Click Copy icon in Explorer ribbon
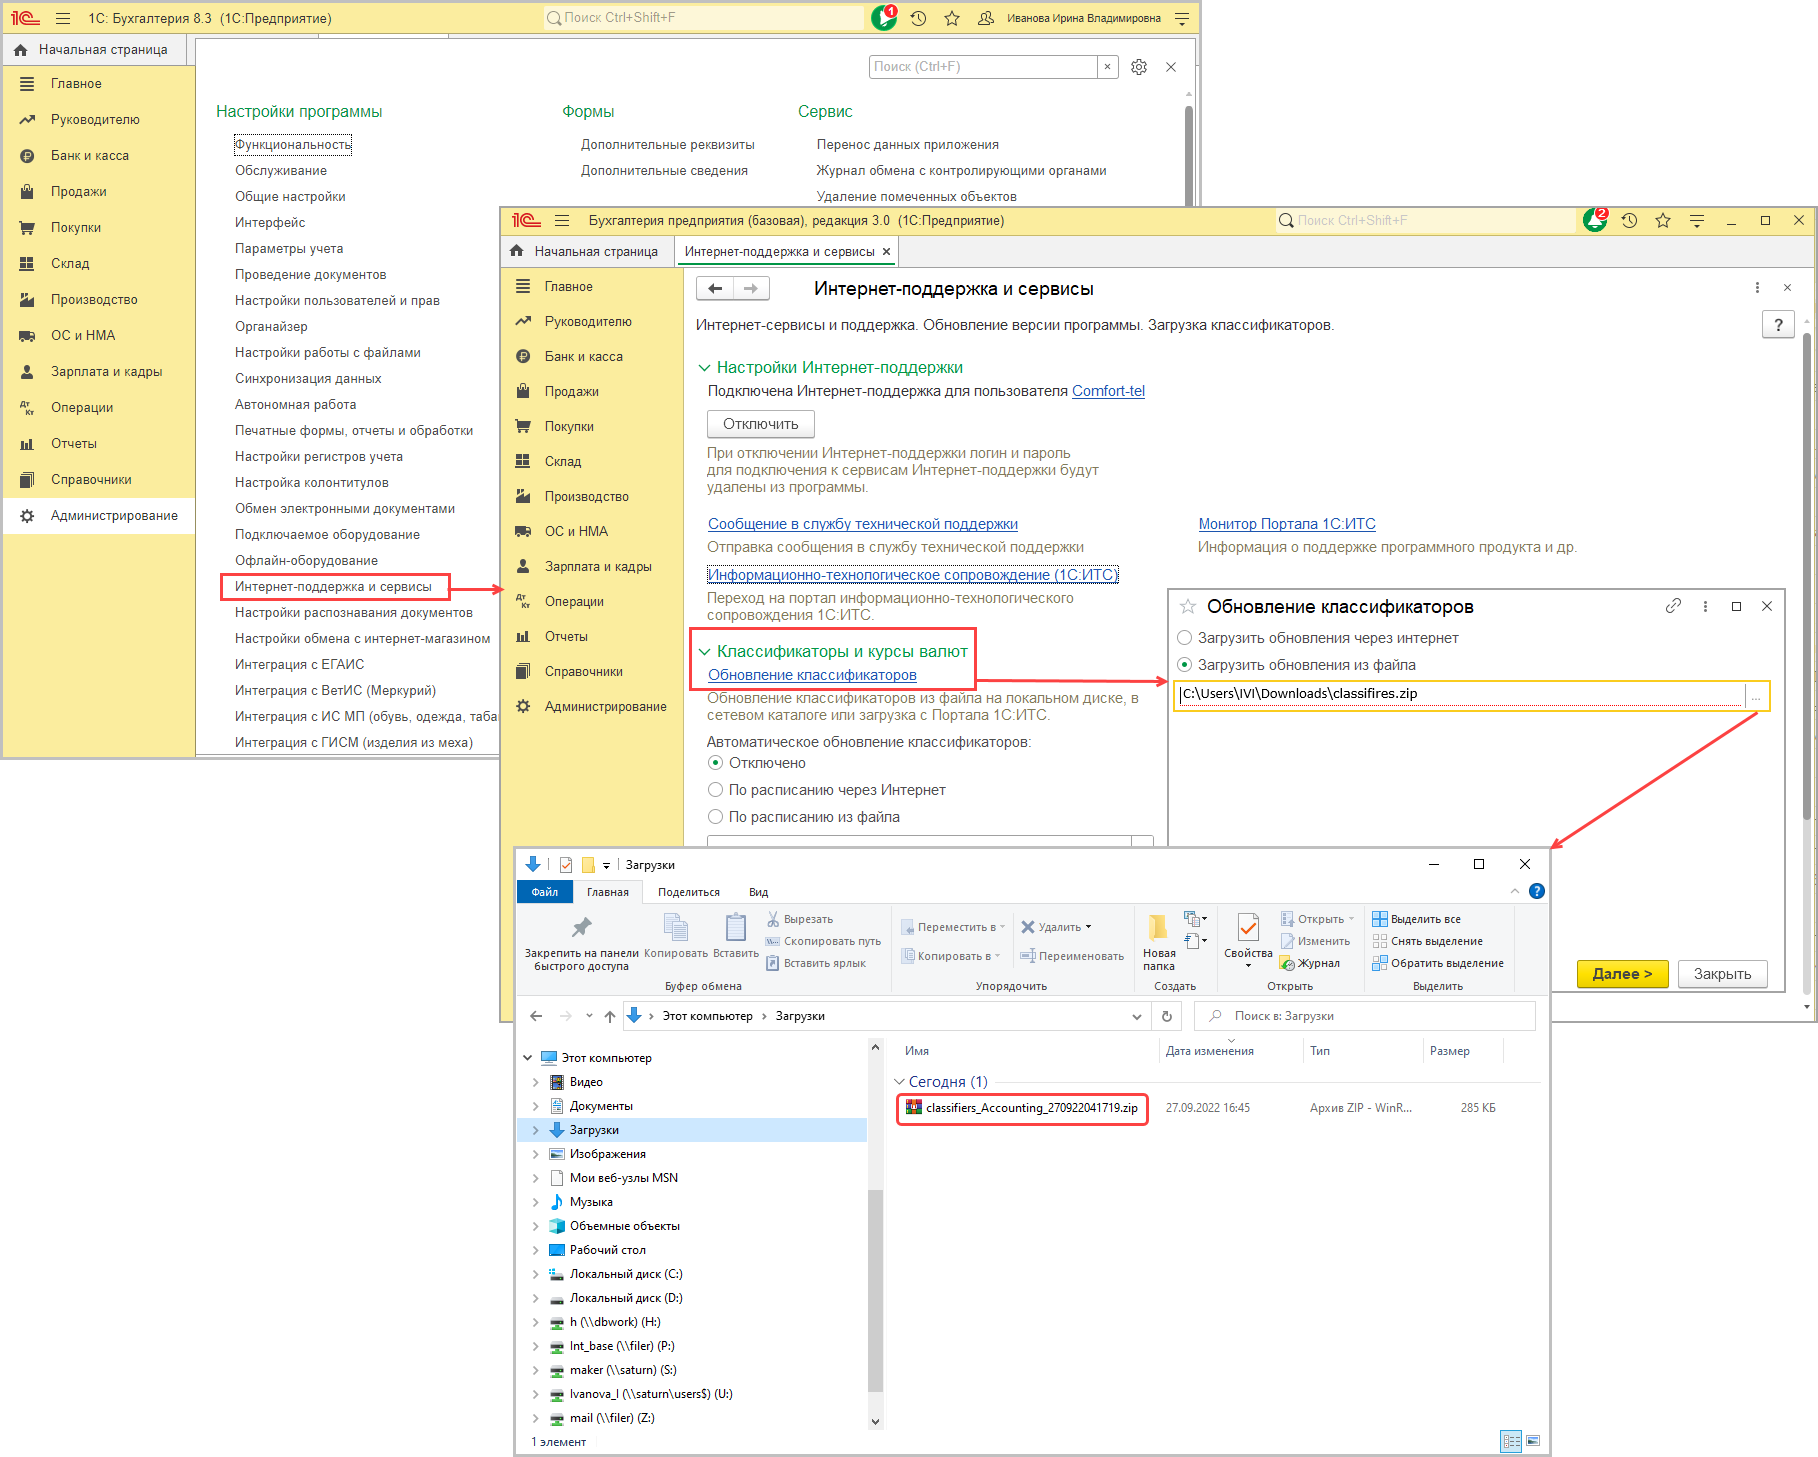The height and width of the screenshot is (1457, 1818). pos(676,936)
